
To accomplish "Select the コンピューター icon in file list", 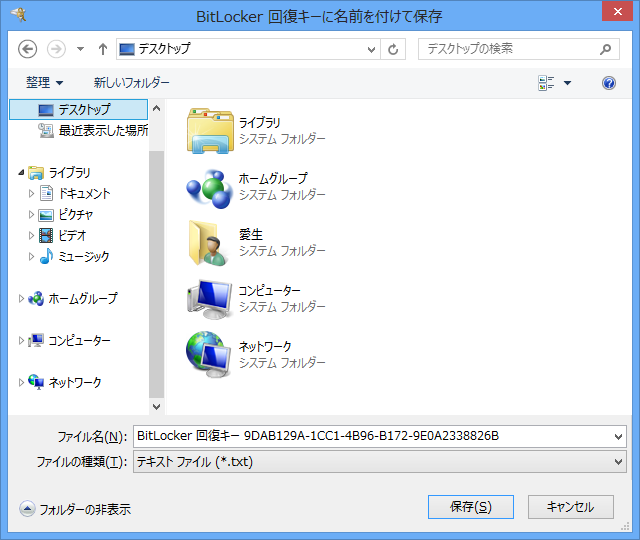I will 210,300.
